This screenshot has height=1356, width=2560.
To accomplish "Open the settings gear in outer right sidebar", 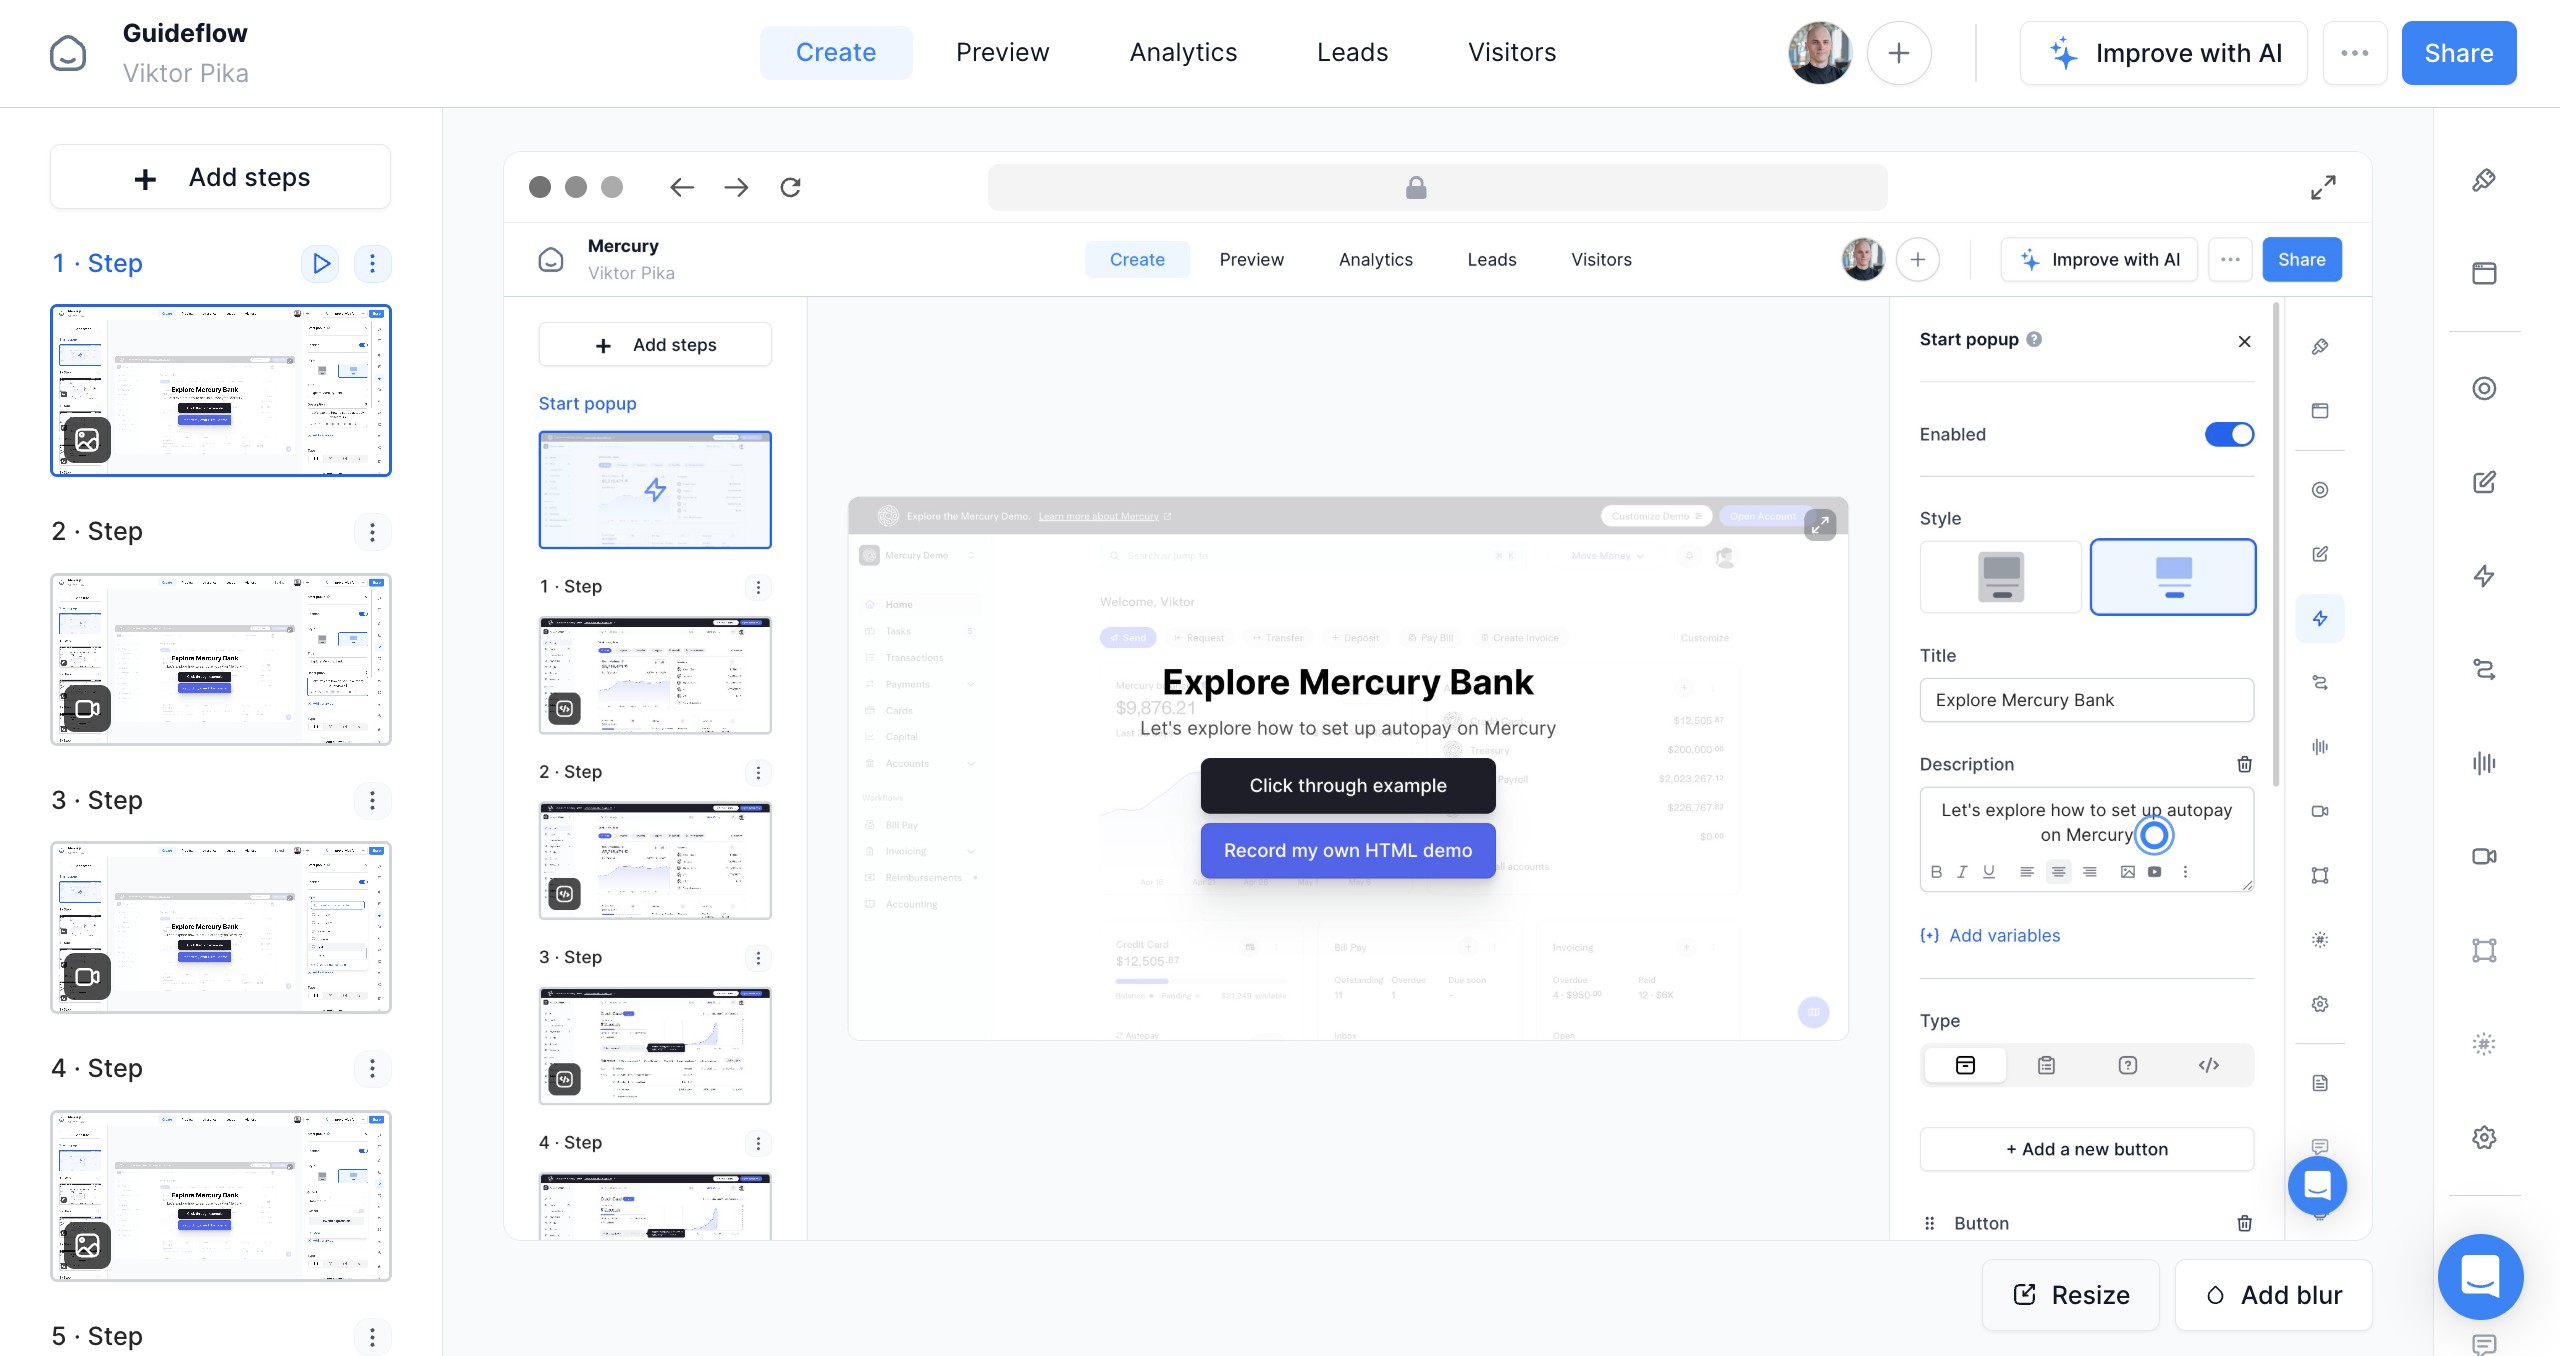I will point(2484,1137).
